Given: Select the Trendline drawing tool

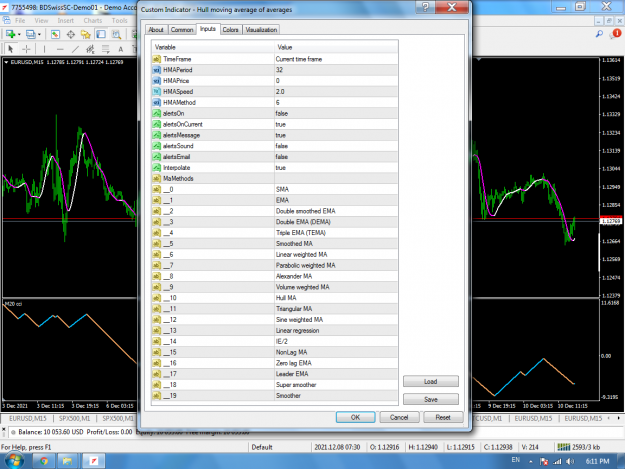Looking at the screenshot, I should tap(75, 49).
